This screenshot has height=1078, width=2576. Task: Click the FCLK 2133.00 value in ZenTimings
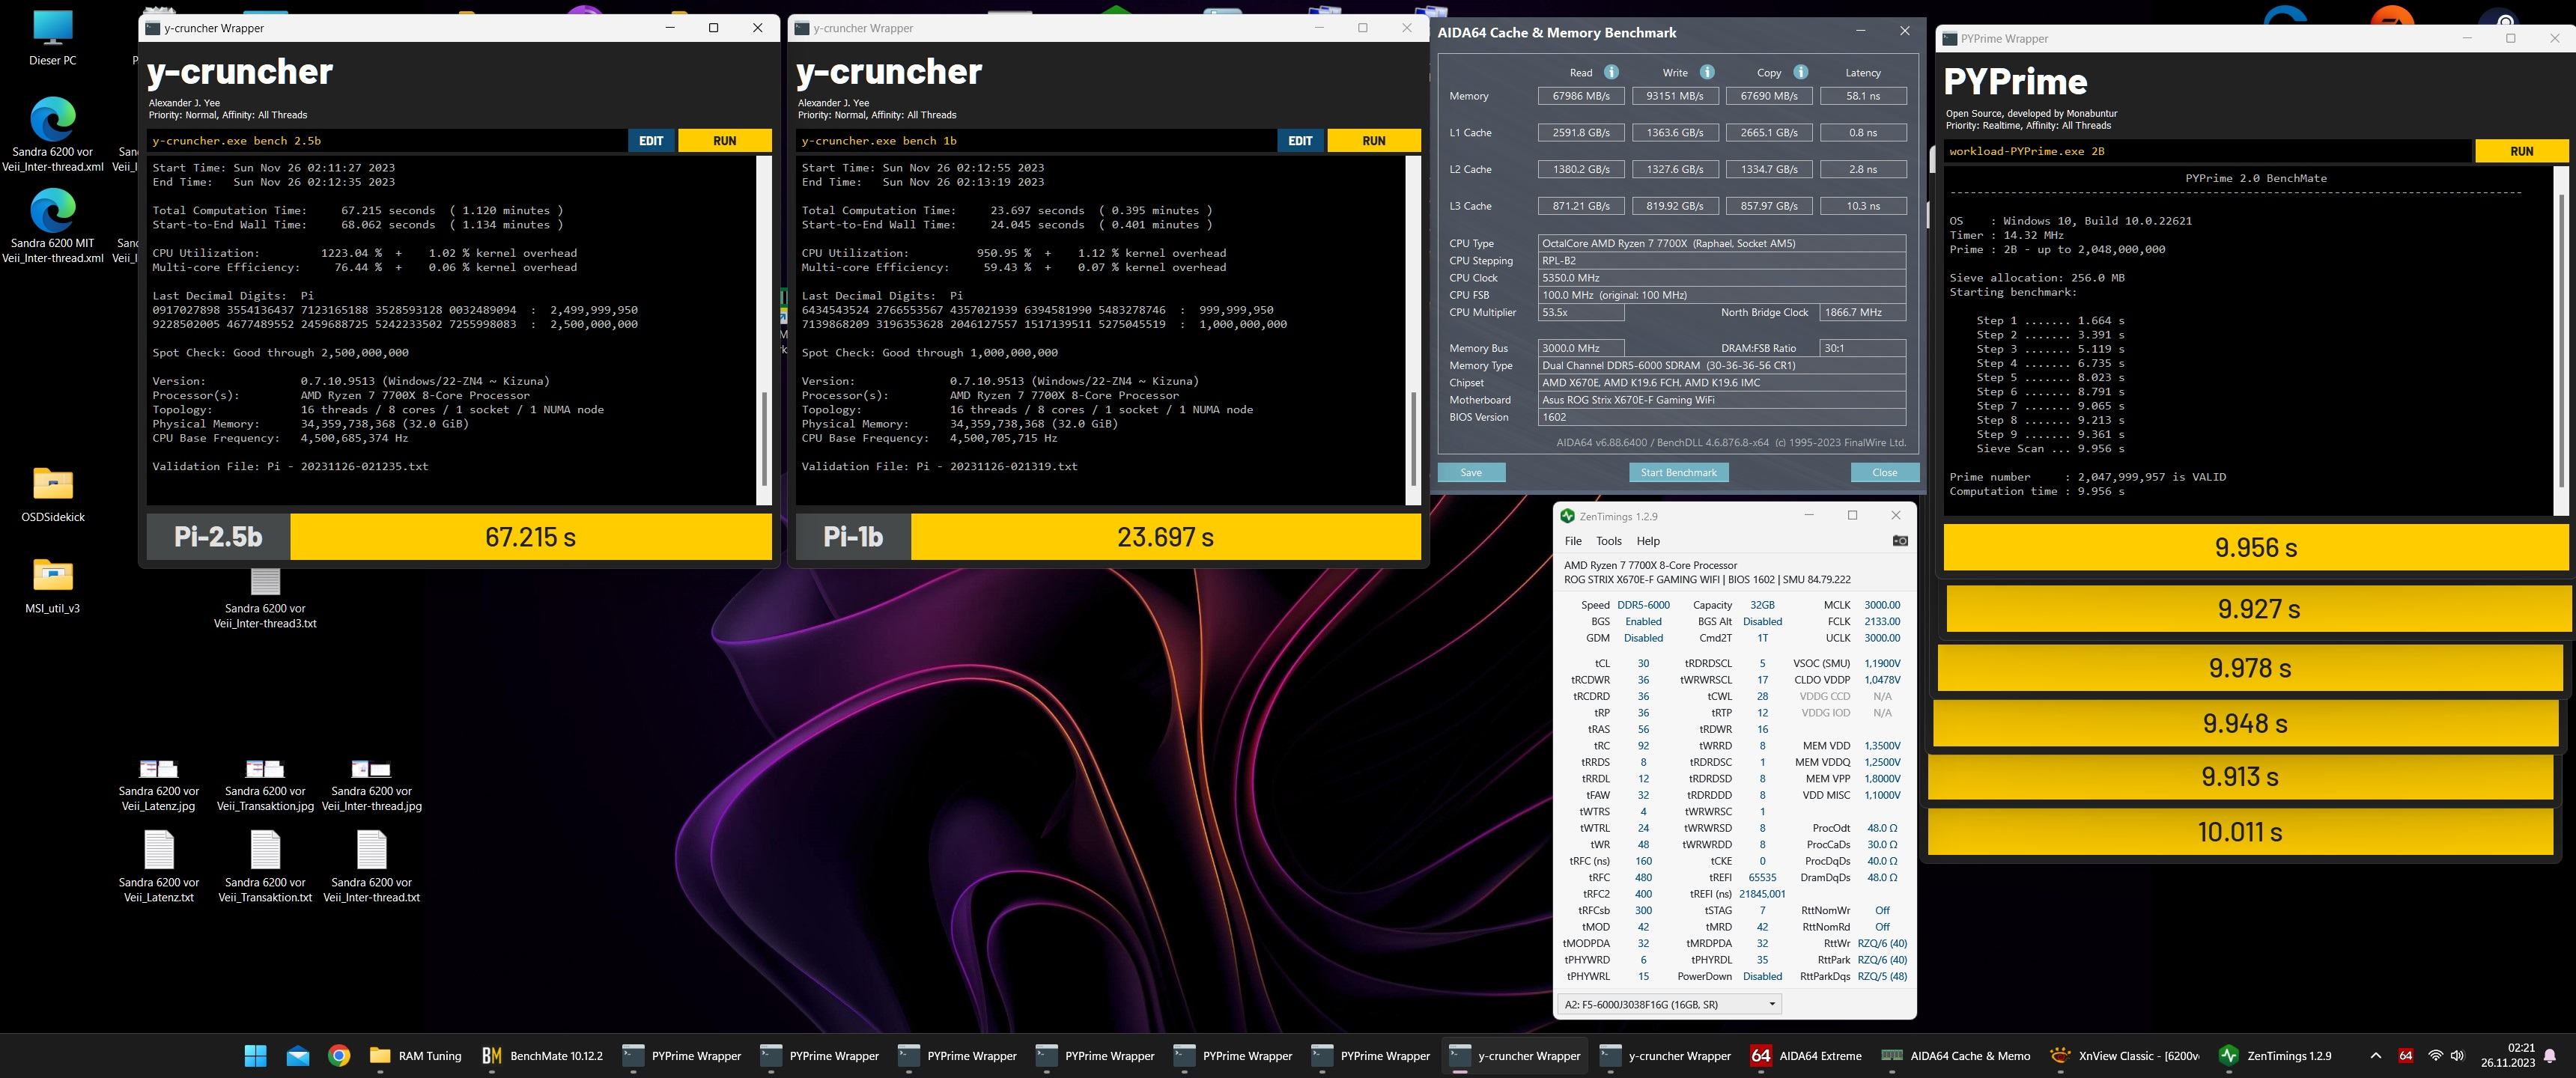1882,621
